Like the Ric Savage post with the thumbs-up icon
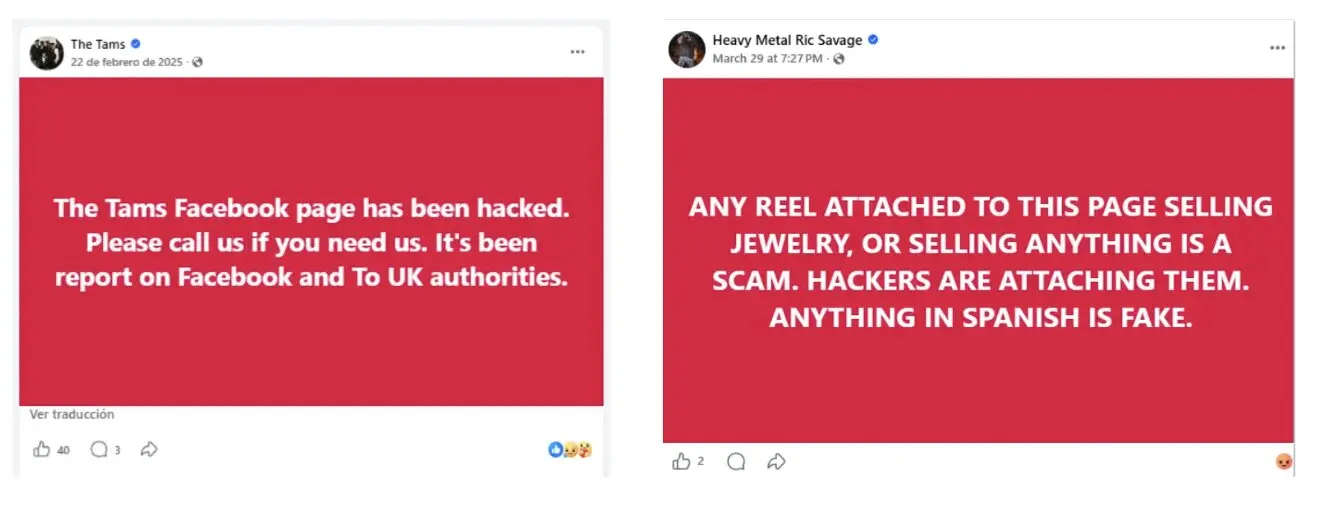 (x=681, y=461)
